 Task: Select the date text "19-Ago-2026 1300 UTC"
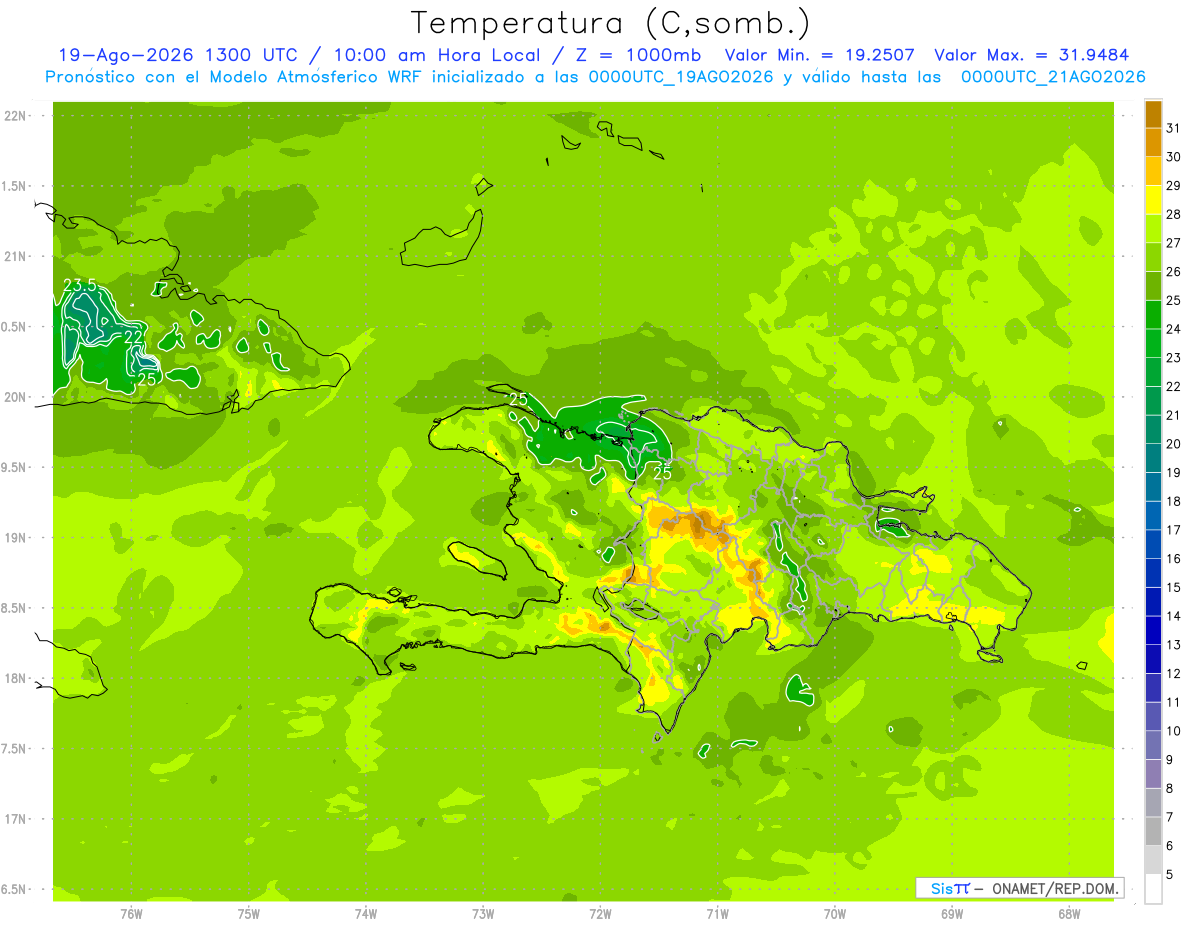[x=177, y=55]
